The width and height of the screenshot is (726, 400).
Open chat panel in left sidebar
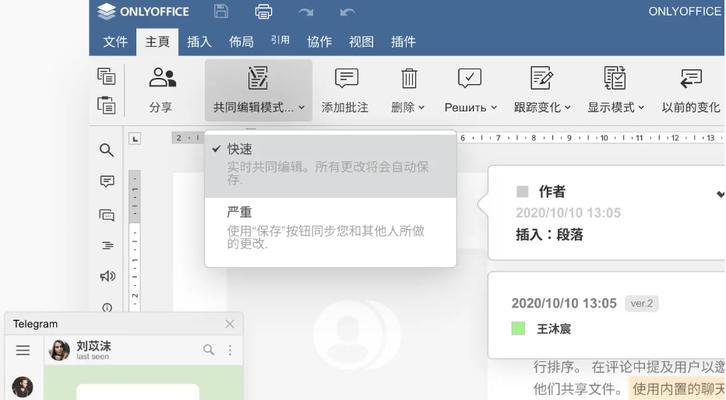point(107,215)
